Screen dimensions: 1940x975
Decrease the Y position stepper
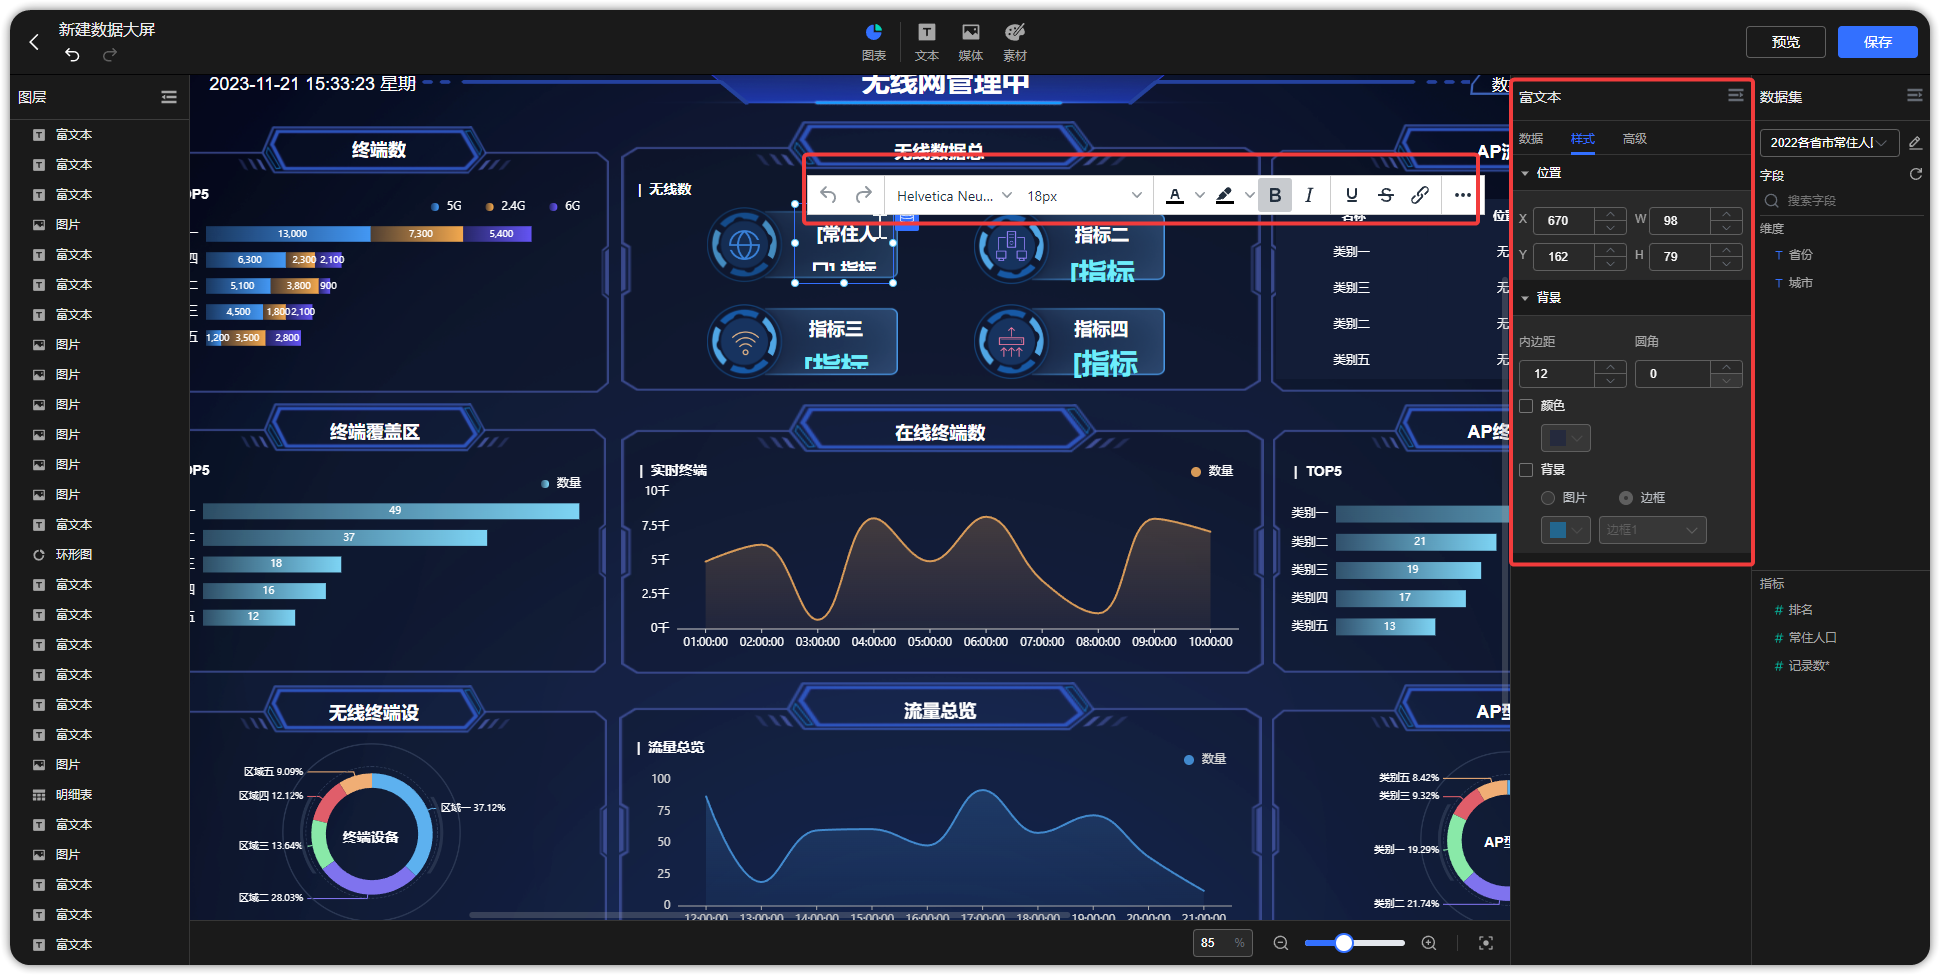(1610, 263)
